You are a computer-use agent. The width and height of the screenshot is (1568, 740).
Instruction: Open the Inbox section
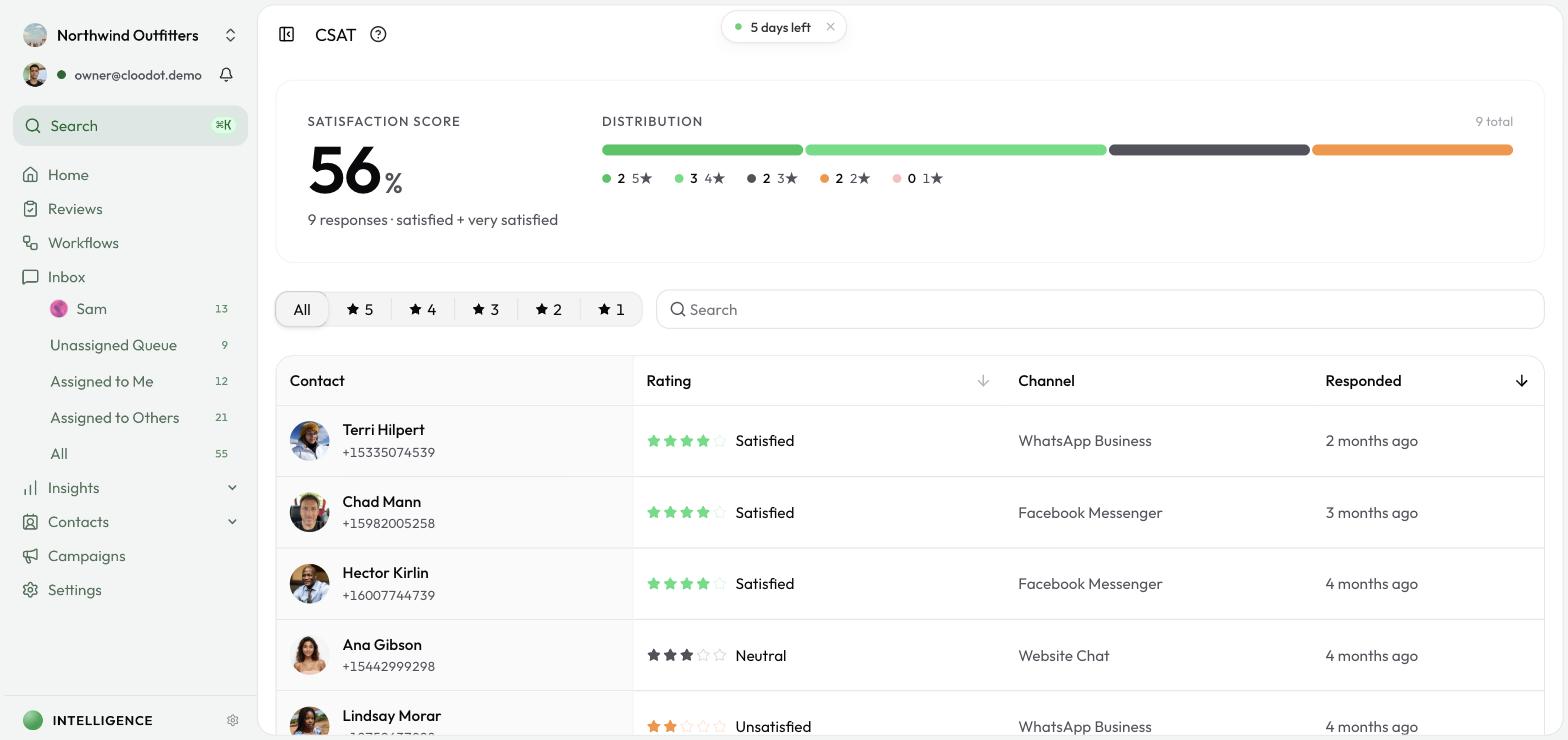66,277
